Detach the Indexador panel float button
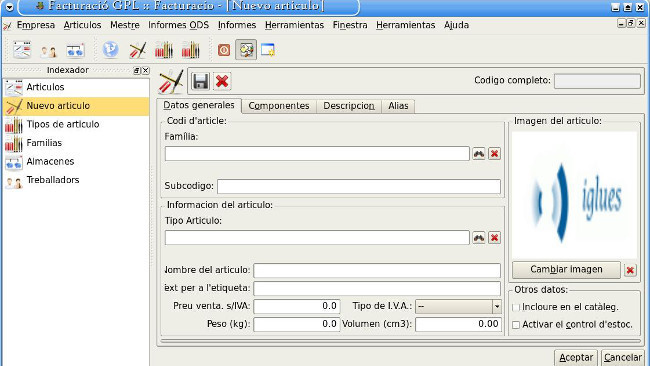Screen dimensions: 650x366 point(137,70)
